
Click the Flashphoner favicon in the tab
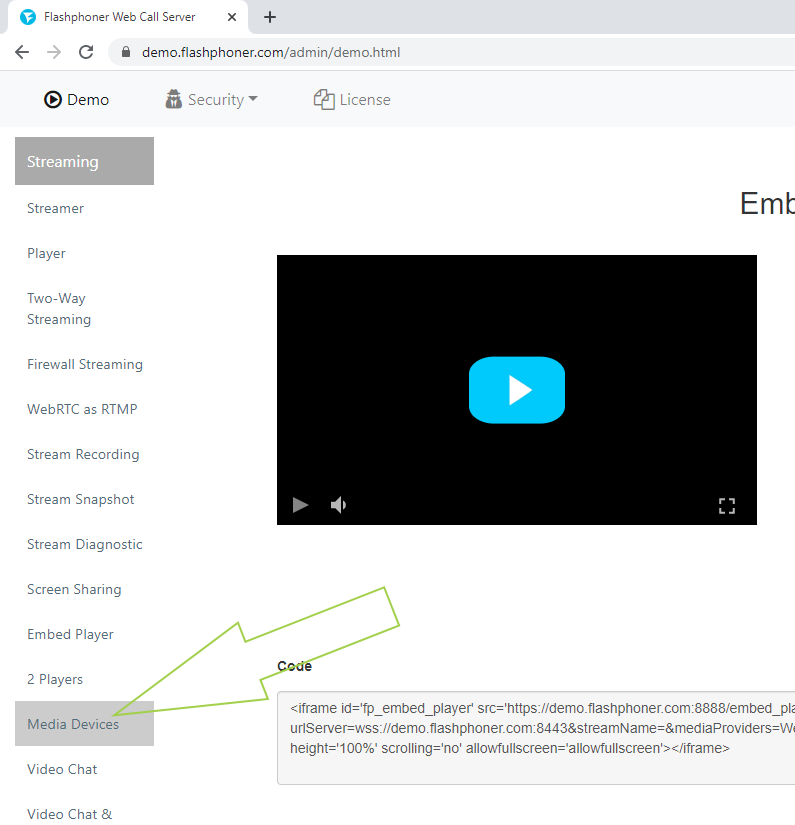28,17
